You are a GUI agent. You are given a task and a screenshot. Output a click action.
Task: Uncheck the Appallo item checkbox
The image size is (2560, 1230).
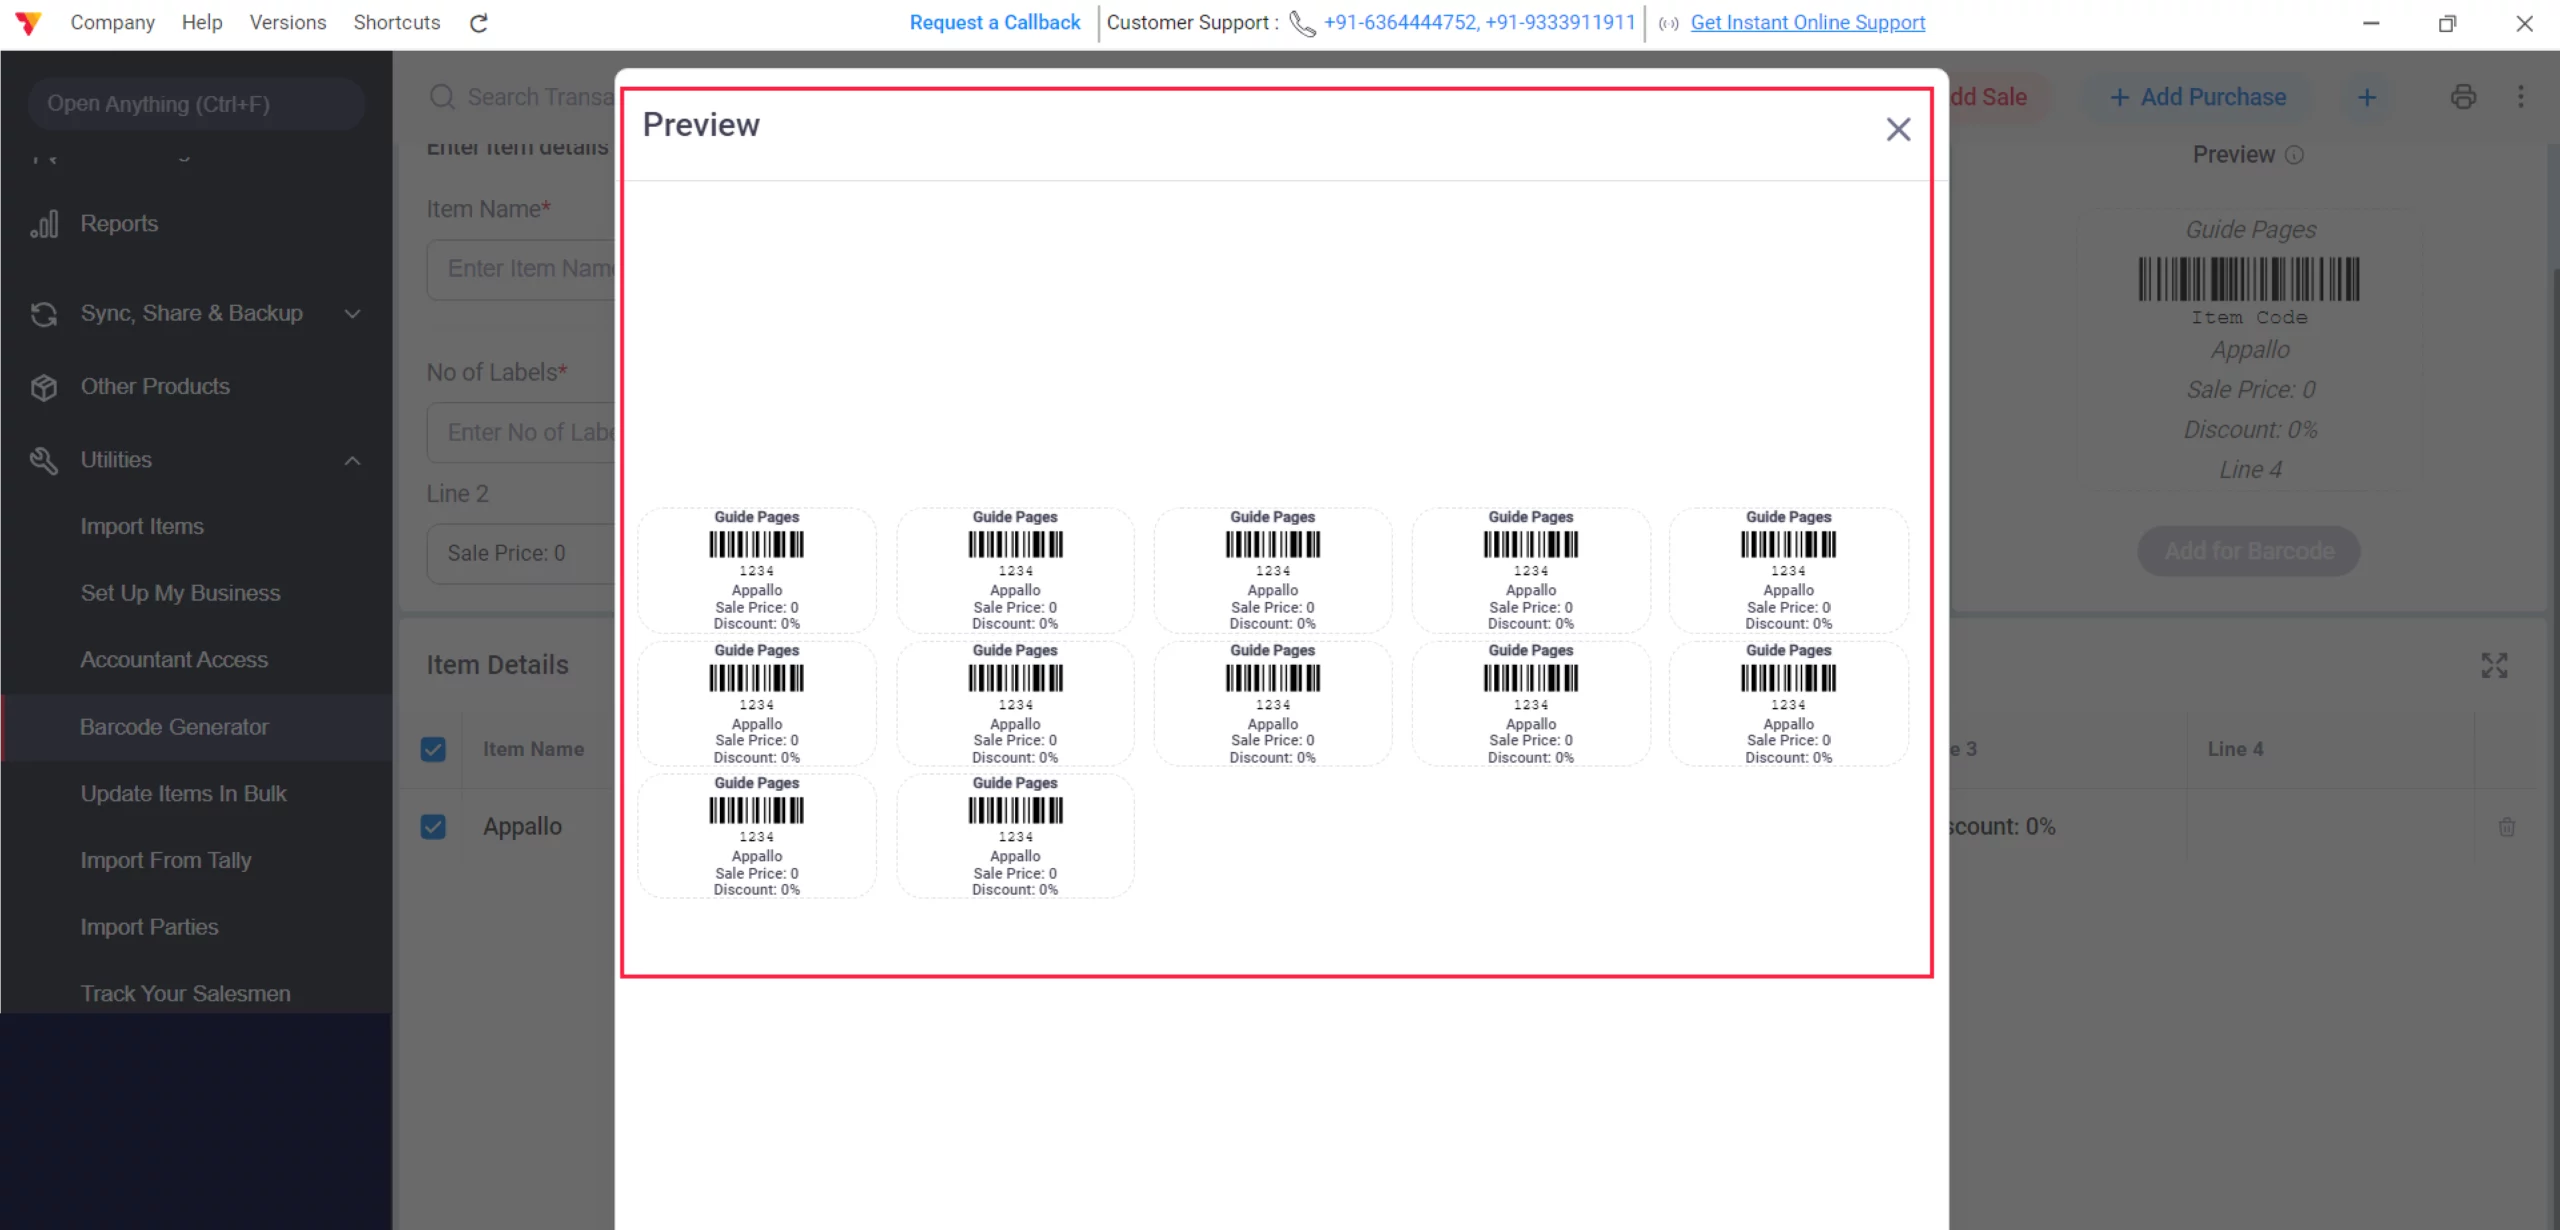pyautogui.click(x=433, y=826)
